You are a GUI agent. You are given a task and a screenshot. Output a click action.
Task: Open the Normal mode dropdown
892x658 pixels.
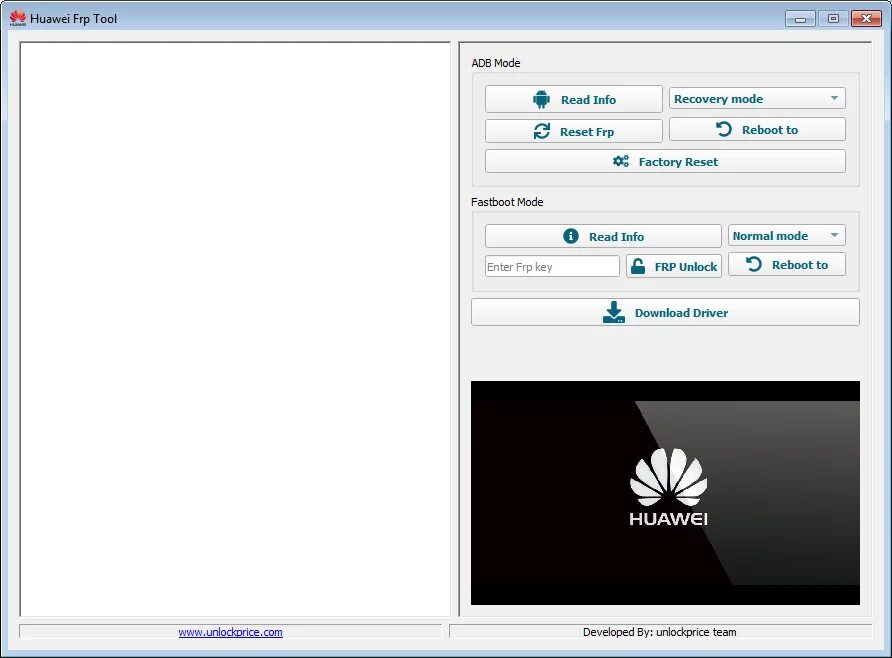(787, 235)
